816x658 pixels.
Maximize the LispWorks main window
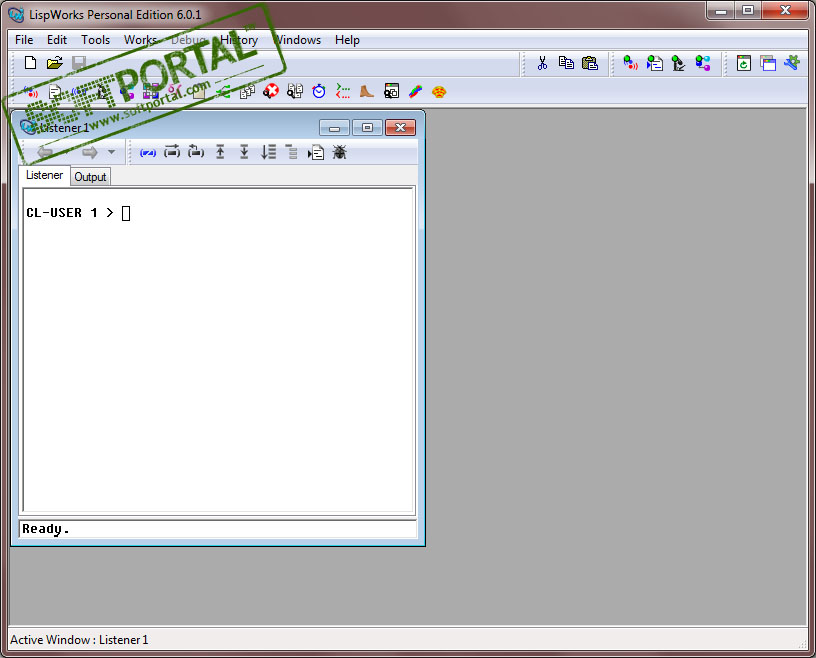pyautogui.click(x=748, y=10)
